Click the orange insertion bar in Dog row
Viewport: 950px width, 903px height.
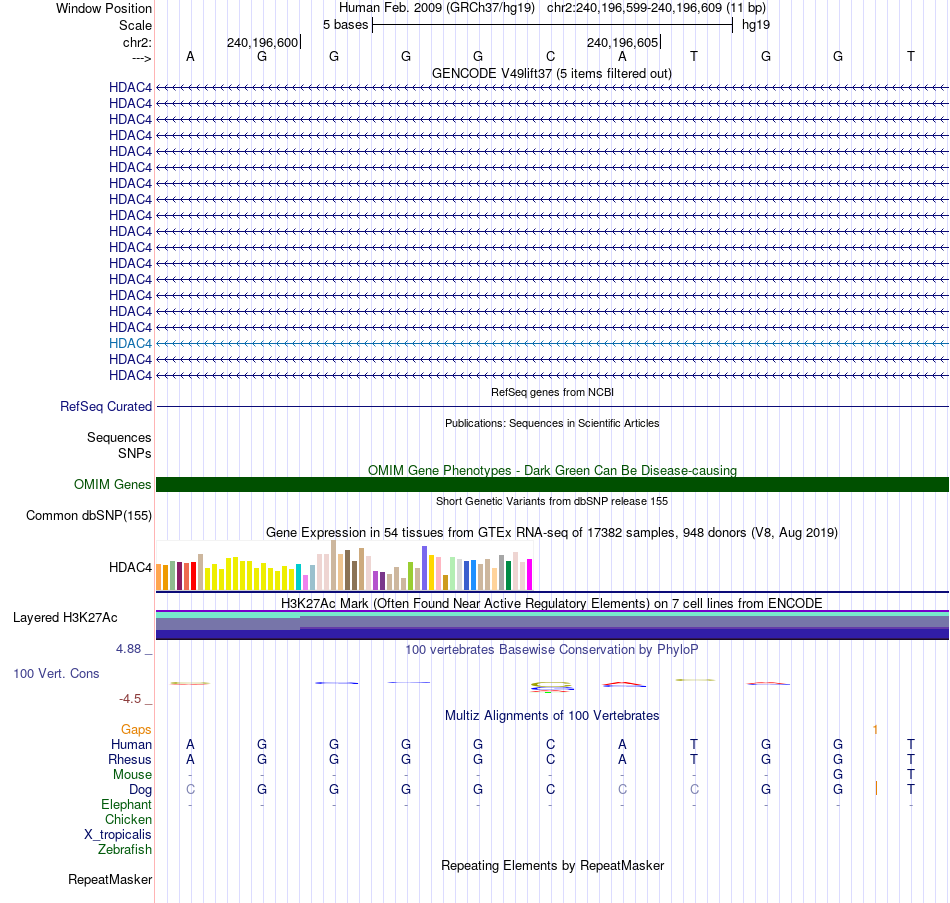click(876, 788)
